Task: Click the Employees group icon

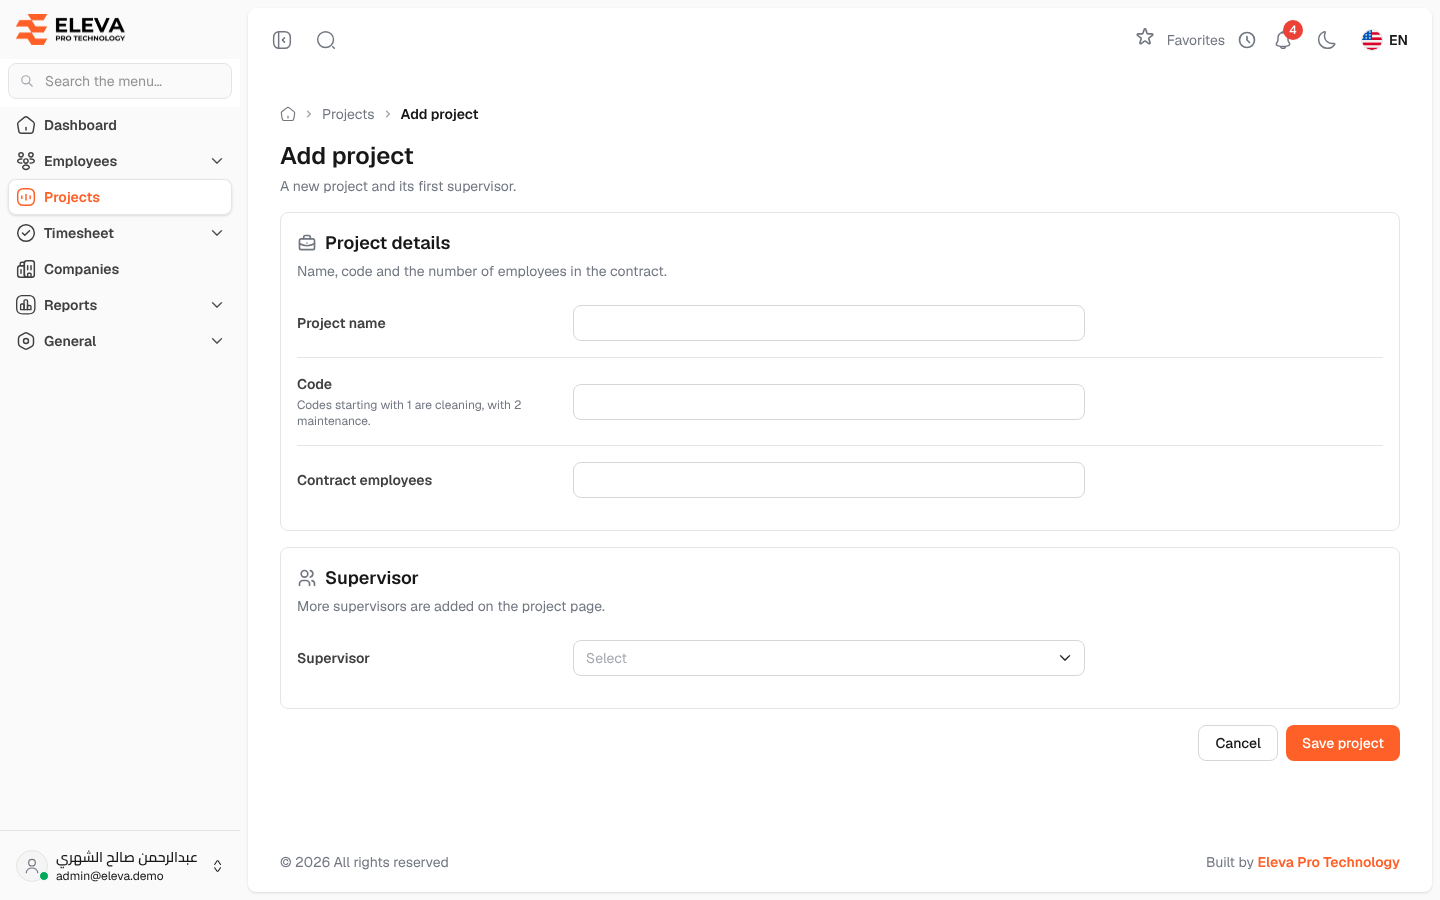Action: [26, 161]
